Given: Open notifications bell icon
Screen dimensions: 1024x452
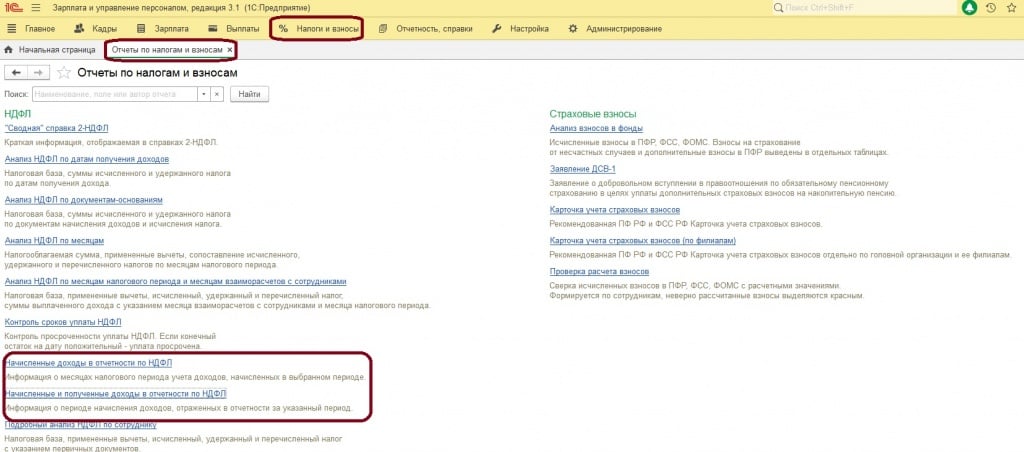Looking at the screenshot, I should tap(970, 8).
